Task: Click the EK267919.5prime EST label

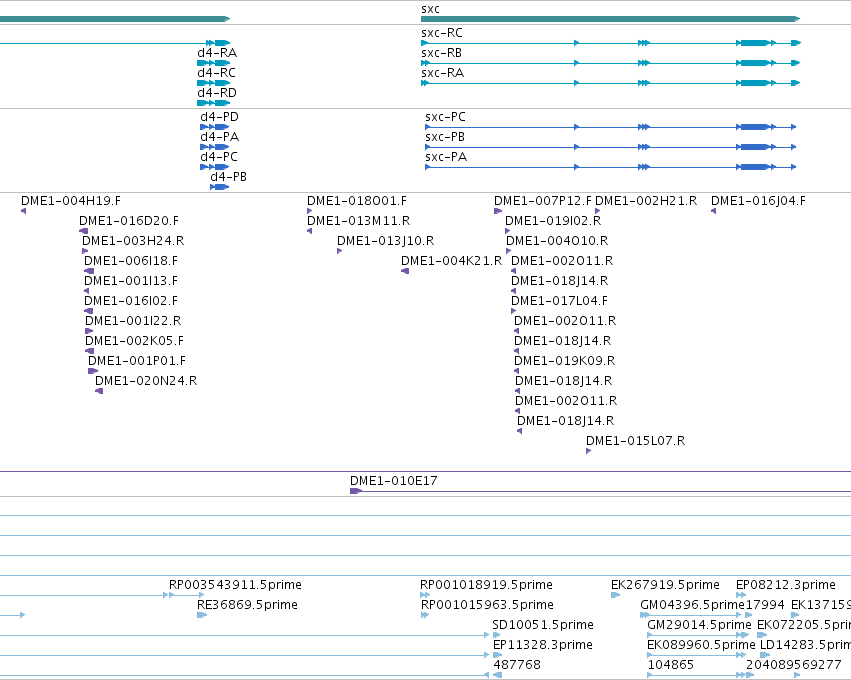Action: pos(665,586)
